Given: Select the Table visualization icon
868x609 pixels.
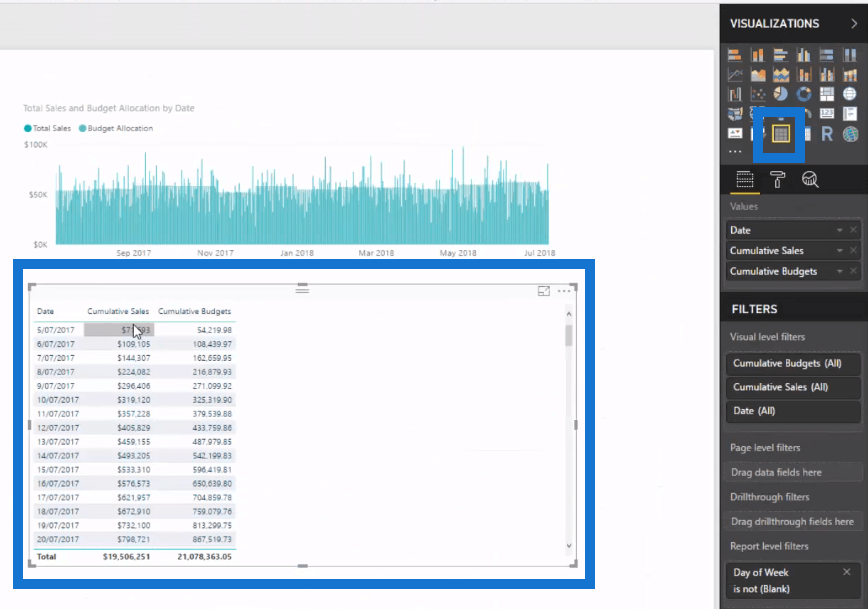Looking at the screenshot, I should tap(781, 133).
